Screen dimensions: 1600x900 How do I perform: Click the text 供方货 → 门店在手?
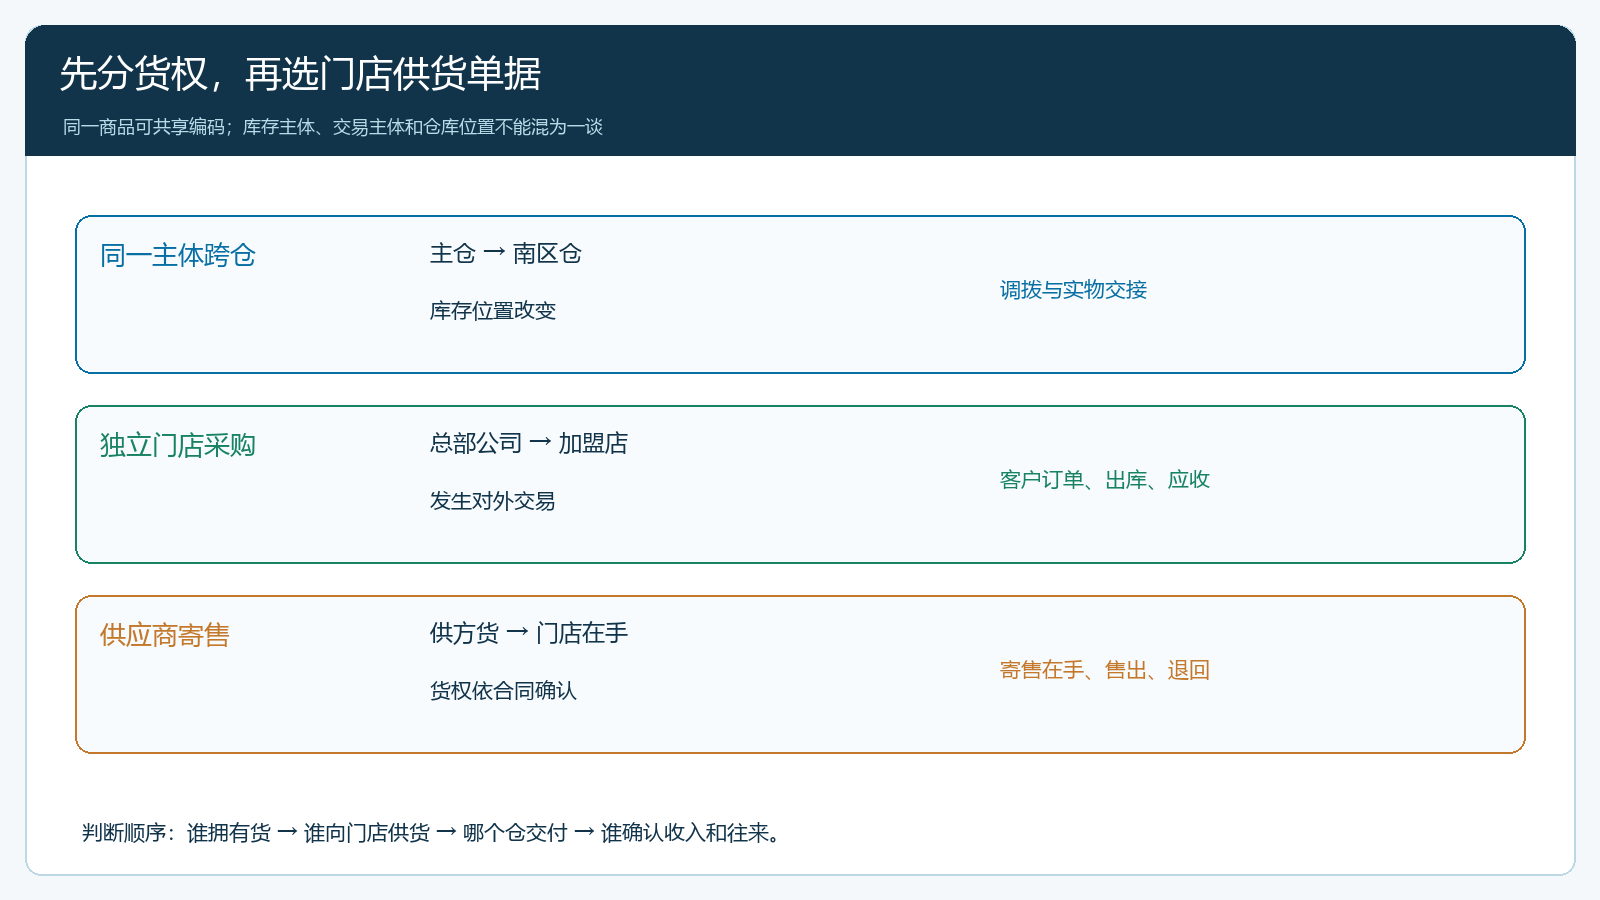529,633
